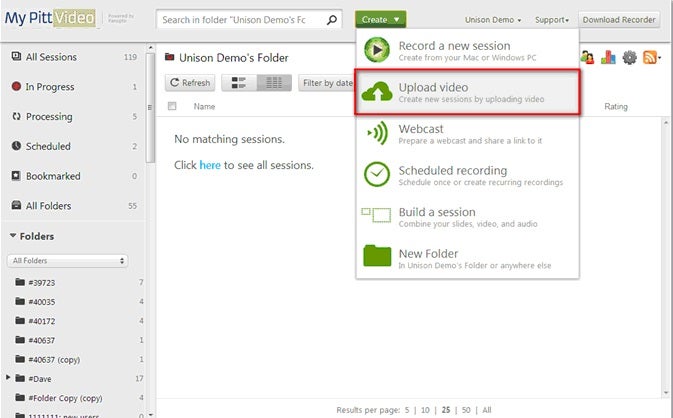Click the Download Recorder button

coord(618,20)
